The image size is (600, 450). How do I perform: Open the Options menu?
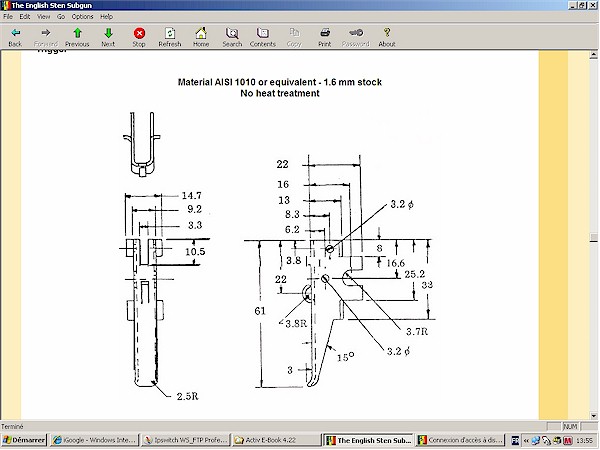tap(82, 17)
